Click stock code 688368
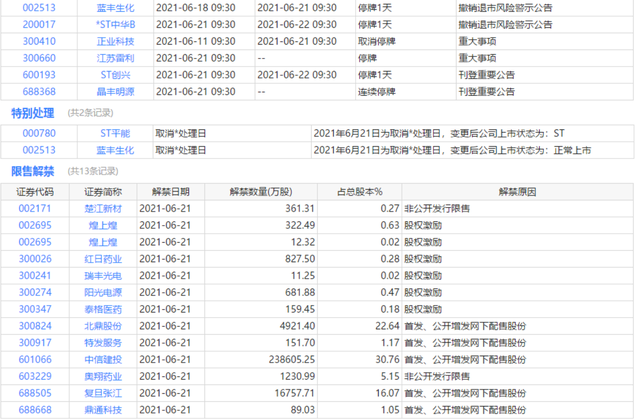The height and width of the screenshot is (420, 640). pos(39,91)
